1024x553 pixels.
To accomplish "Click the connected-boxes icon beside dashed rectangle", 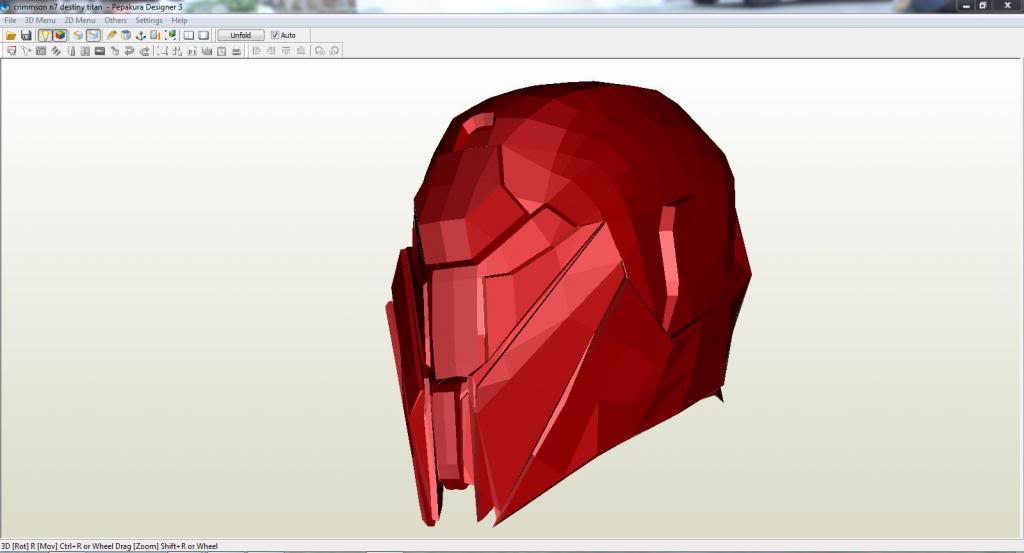I will (x=176, y=51).
